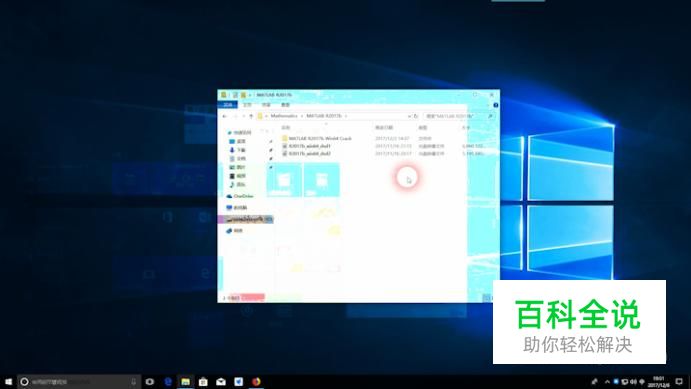Go up one folder level
Screen dimensions: 691x389
(251, 116)
